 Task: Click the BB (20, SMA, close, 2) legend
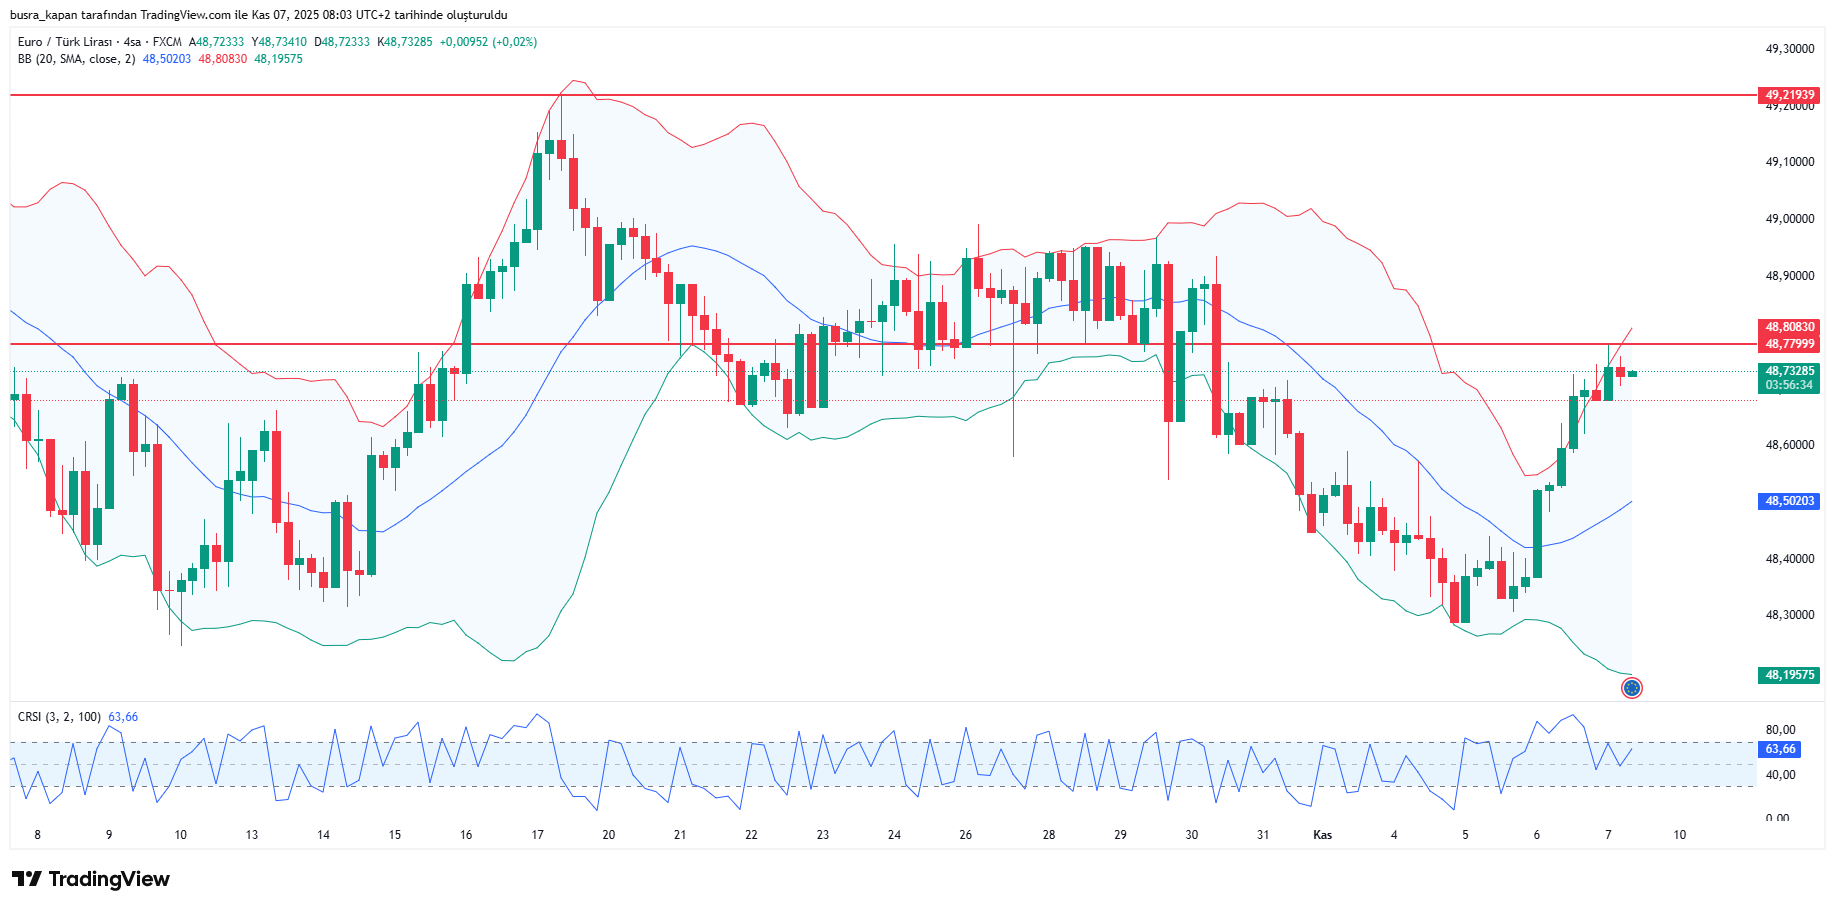76,59
